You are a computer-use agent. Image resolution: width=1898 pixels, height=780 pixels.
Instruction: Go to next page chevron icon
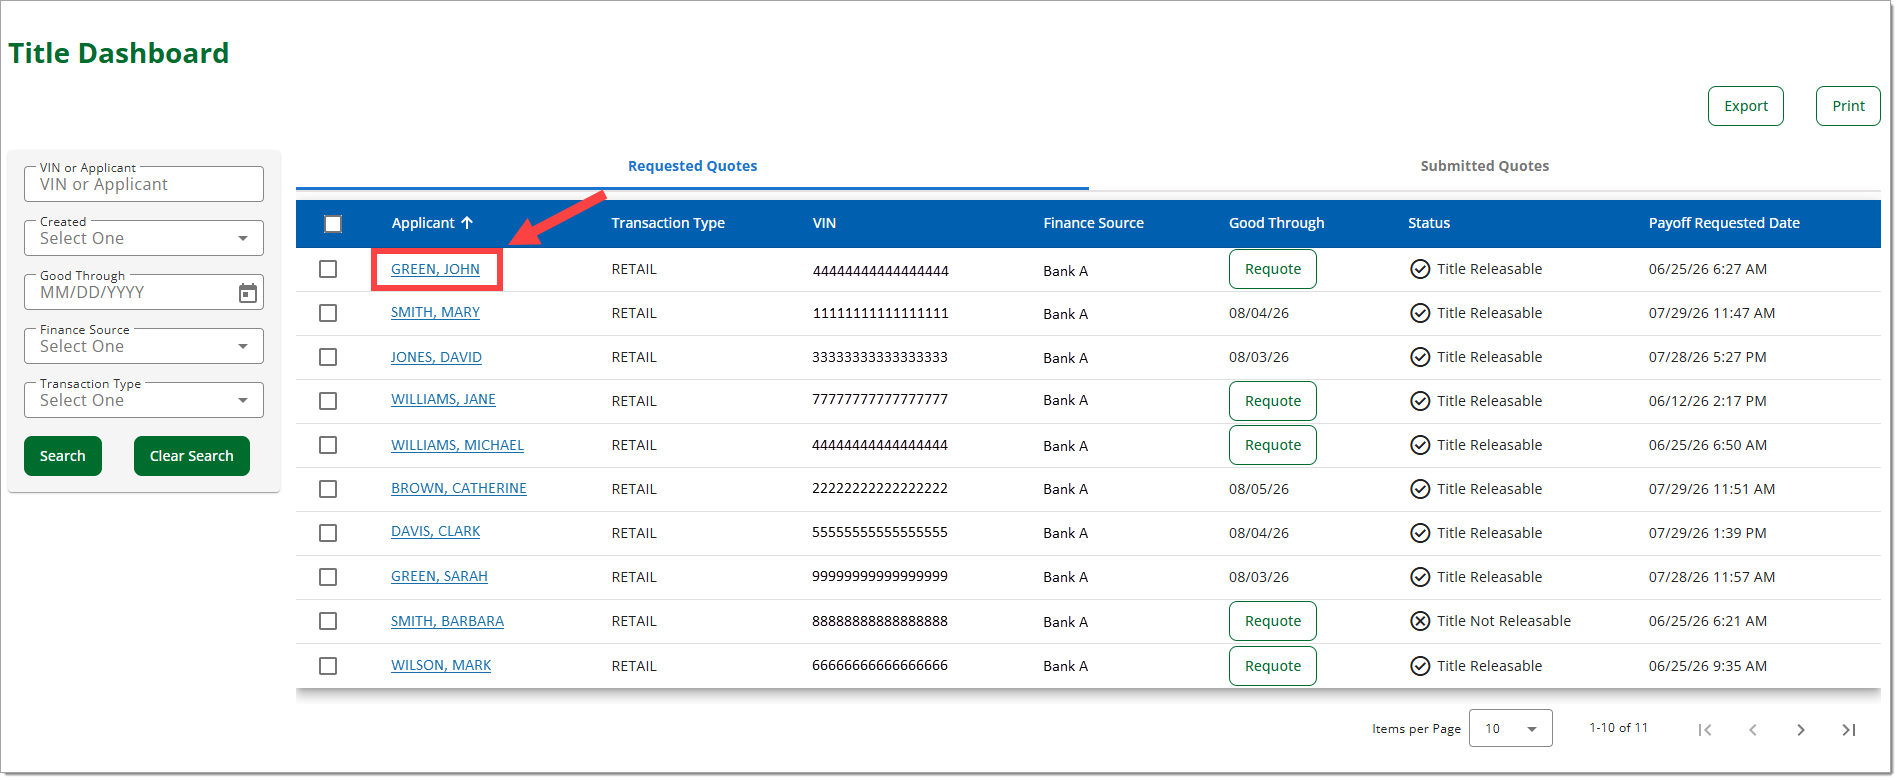click(x=1801, y=730)
